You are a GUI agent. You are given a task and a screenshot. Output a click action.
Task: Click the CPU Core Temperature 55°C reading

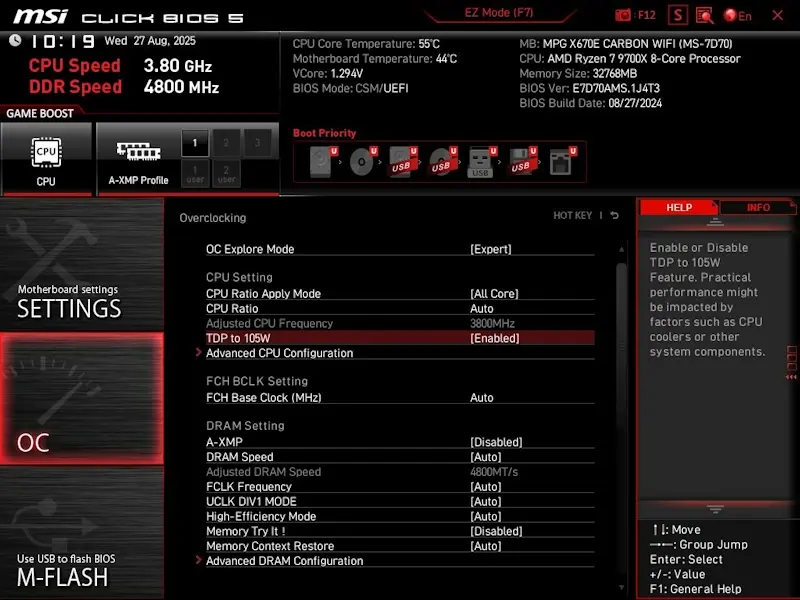click(x=366, y=44)
